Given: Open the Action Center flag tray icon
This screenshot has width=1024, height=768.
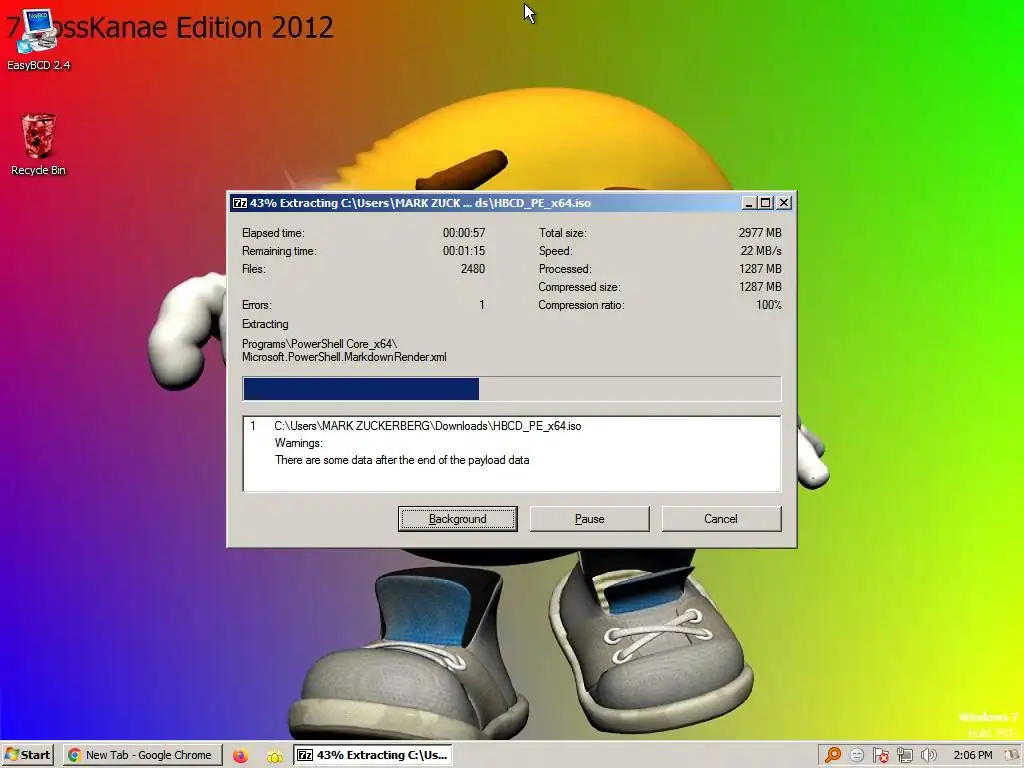Looking at the screenshot, I should click(880, 756).
